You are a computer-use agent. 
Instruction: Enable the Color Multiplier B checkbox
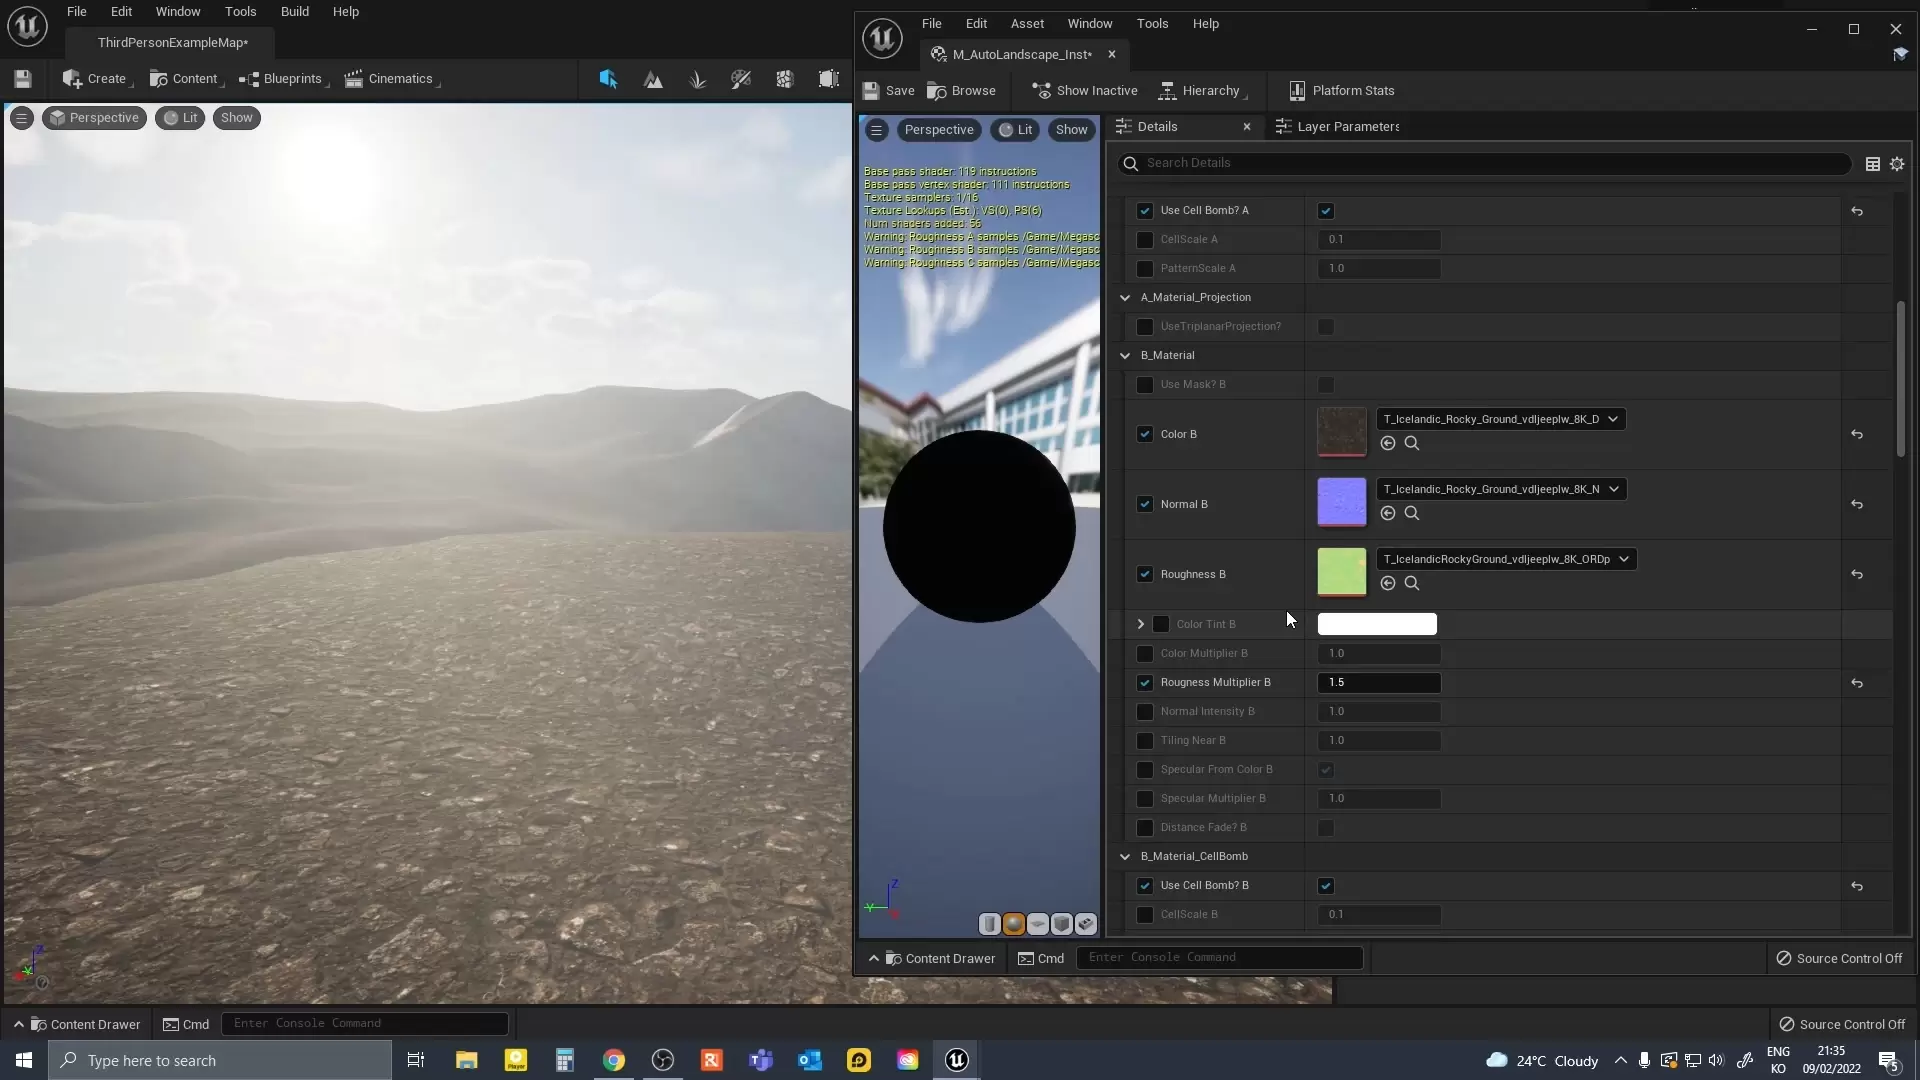coord(1145,654)
